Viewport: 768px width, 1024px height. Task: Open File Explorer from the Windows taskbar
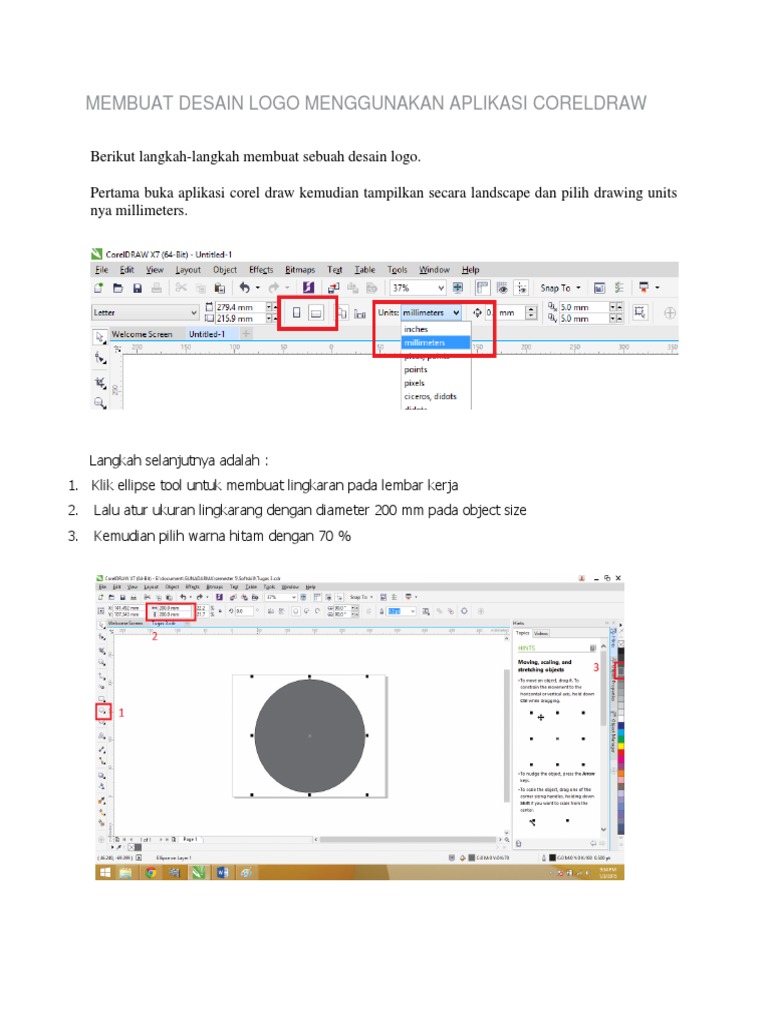pyautogui.click(x=126, y=872)
